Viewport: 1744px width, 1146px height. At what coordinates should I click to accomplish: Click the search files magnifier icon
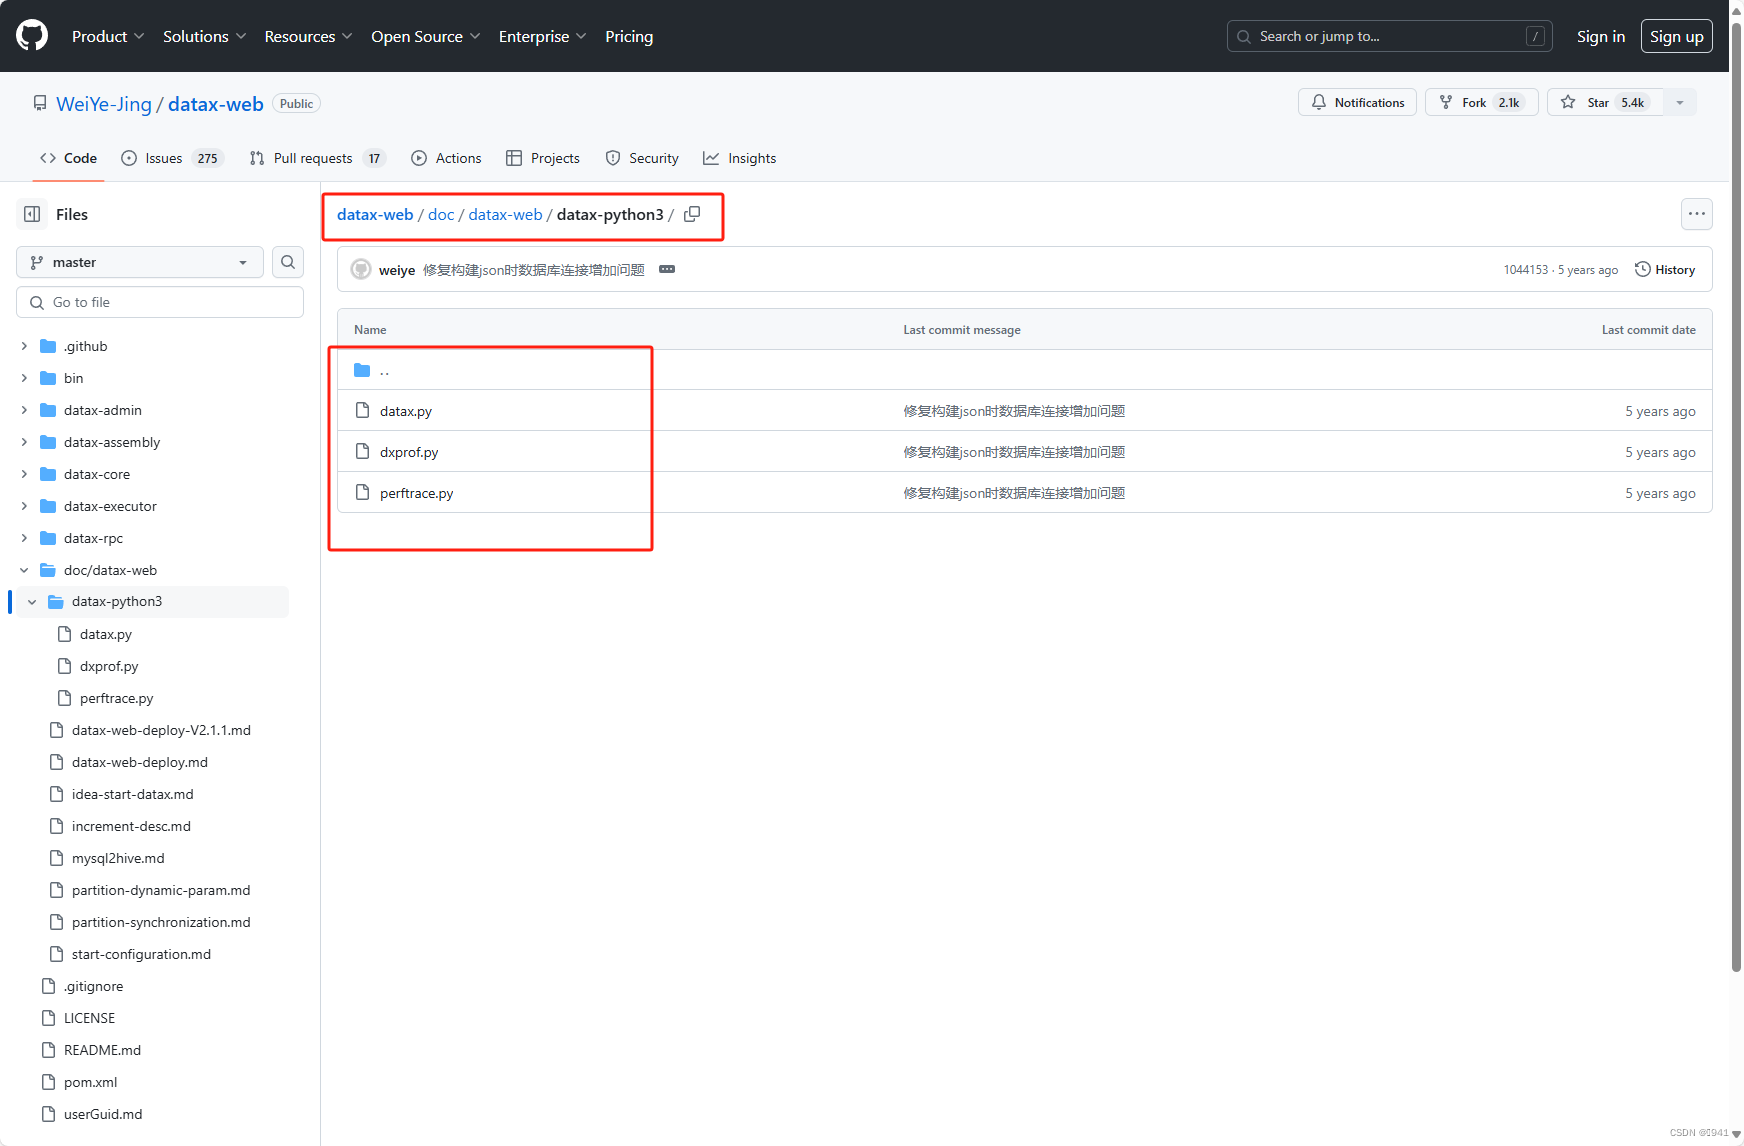[x=288, y=262]
